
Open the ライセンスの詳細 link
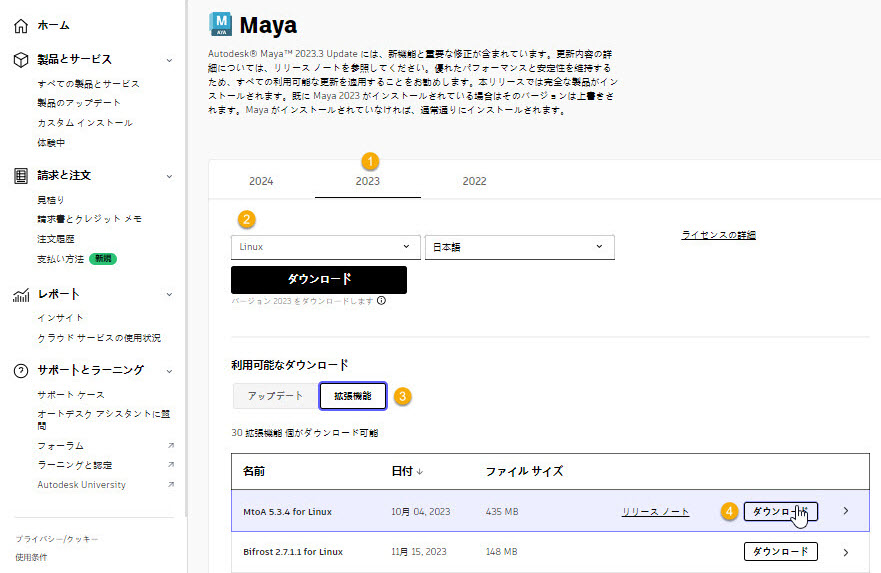(718, 235)
